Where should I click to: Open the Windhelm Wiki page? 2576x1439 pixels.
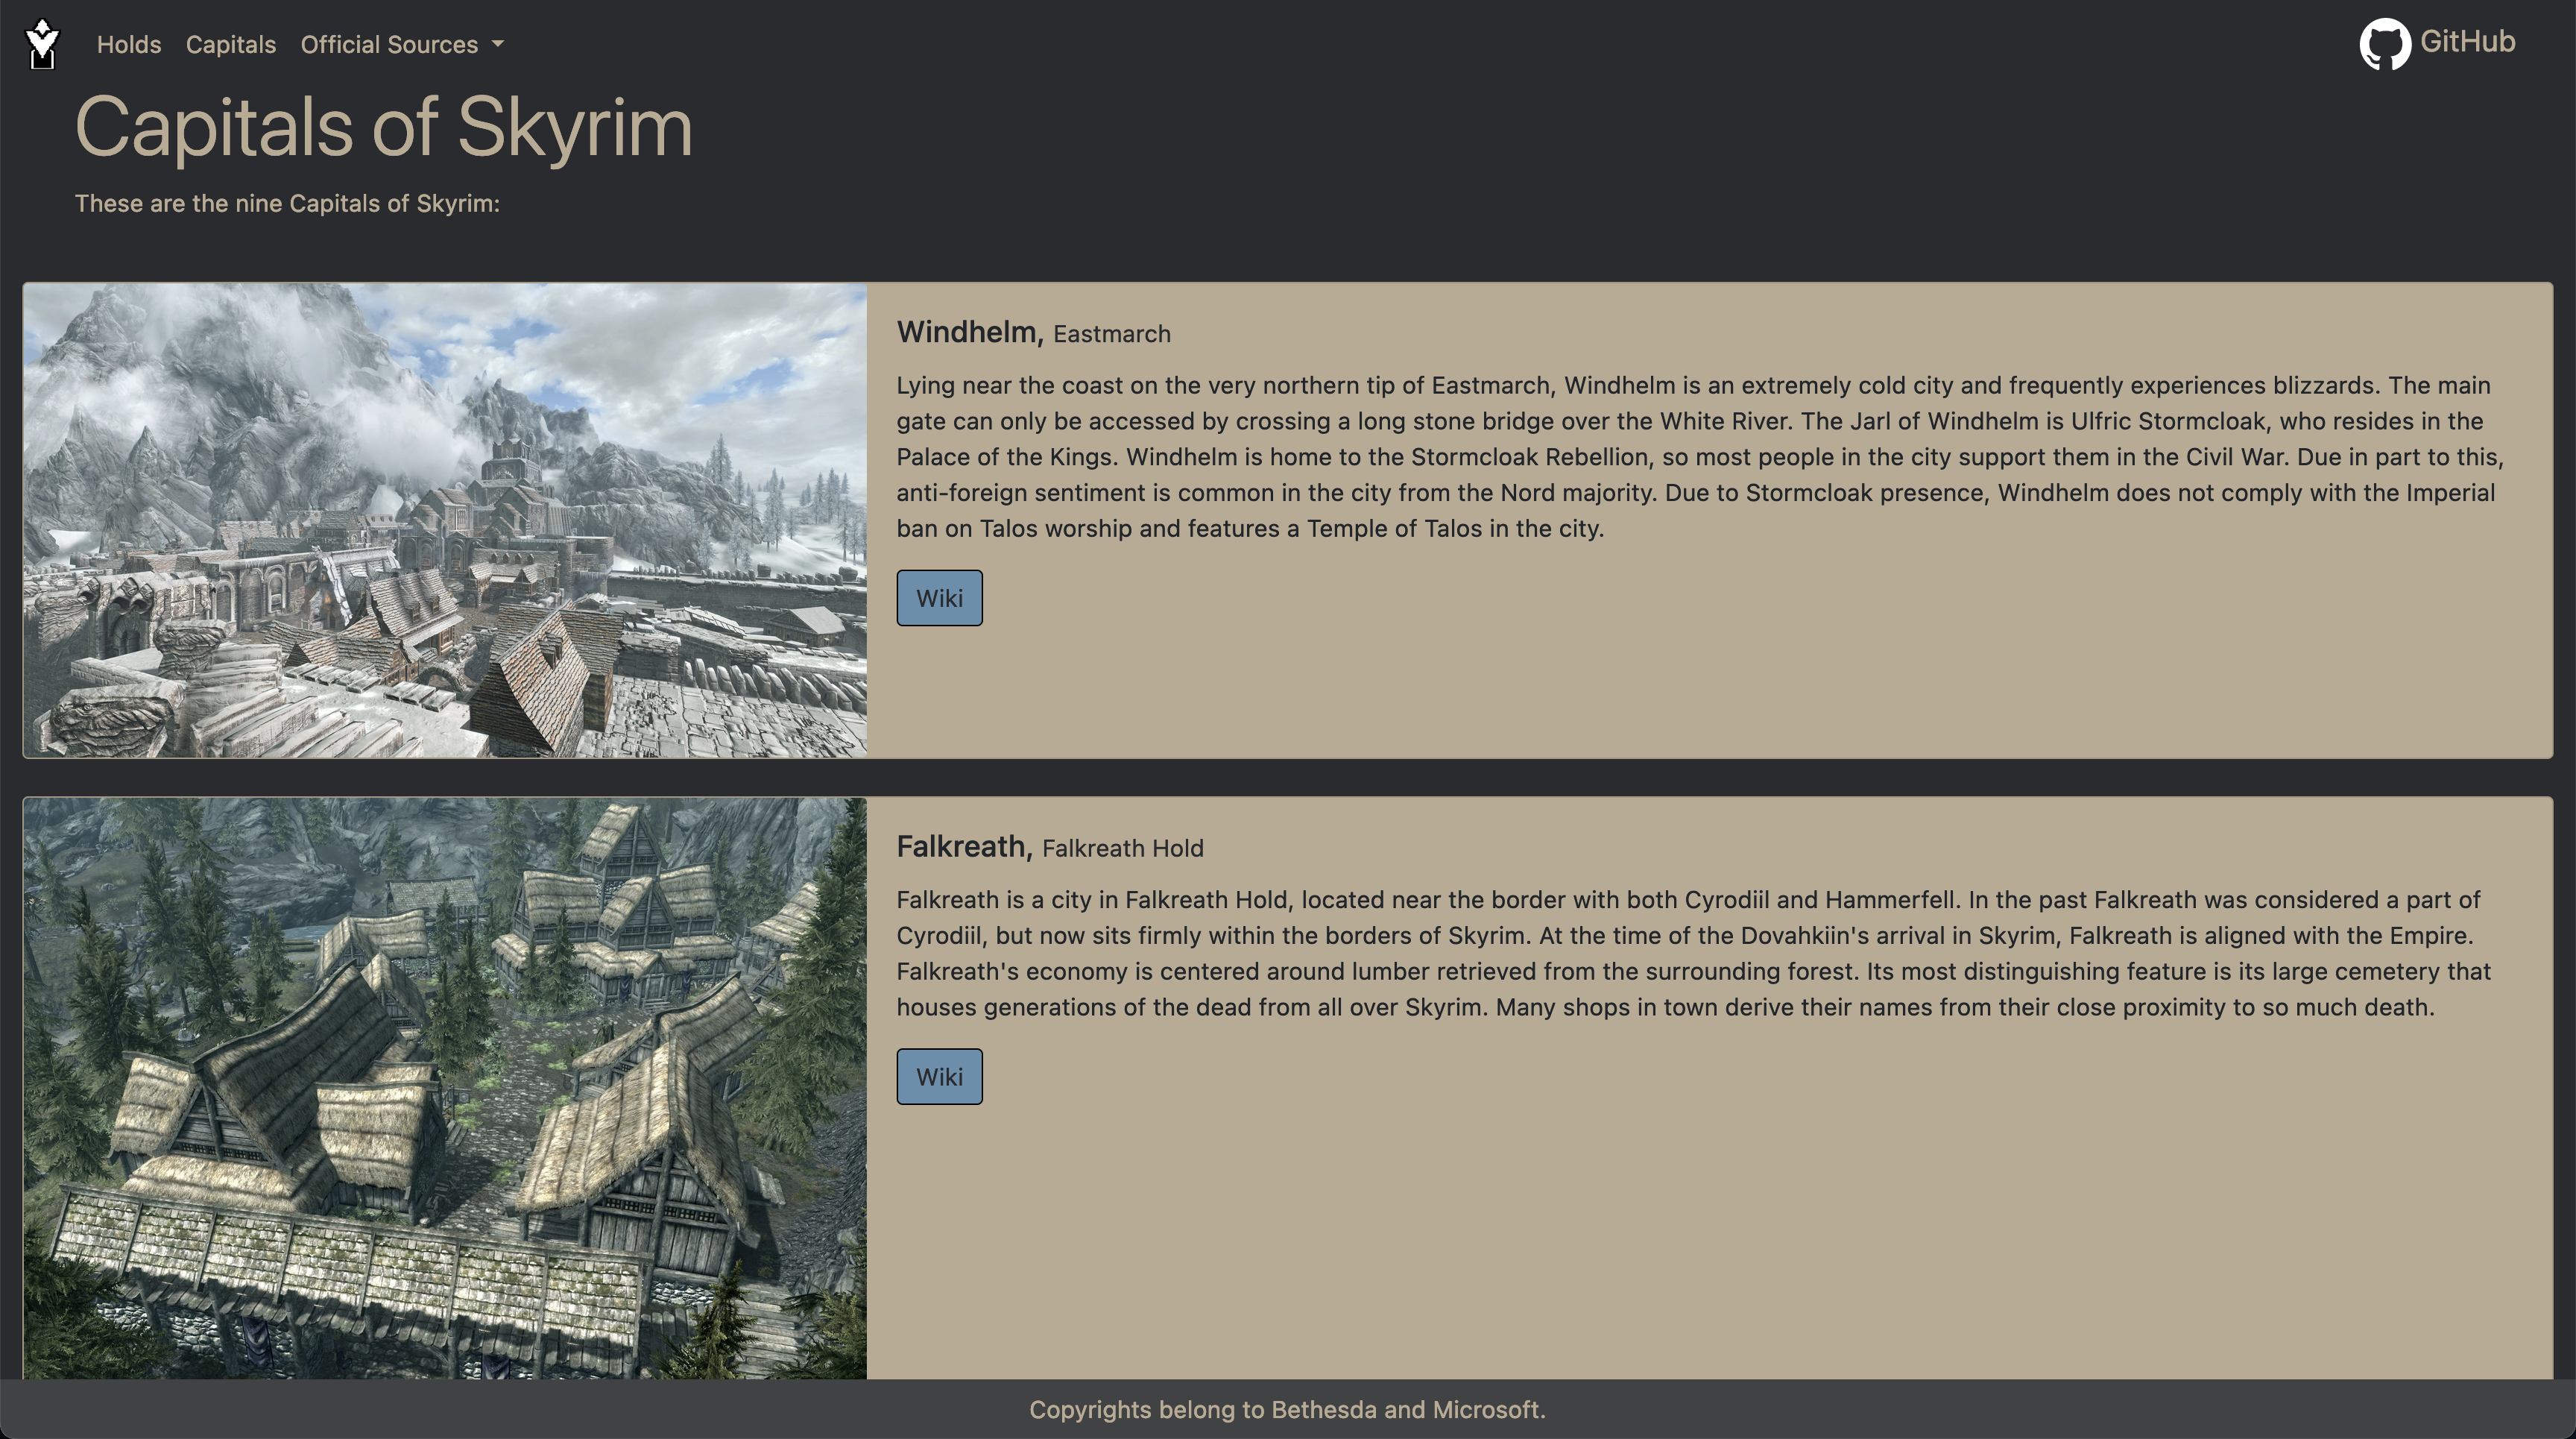tap(938, 597)
